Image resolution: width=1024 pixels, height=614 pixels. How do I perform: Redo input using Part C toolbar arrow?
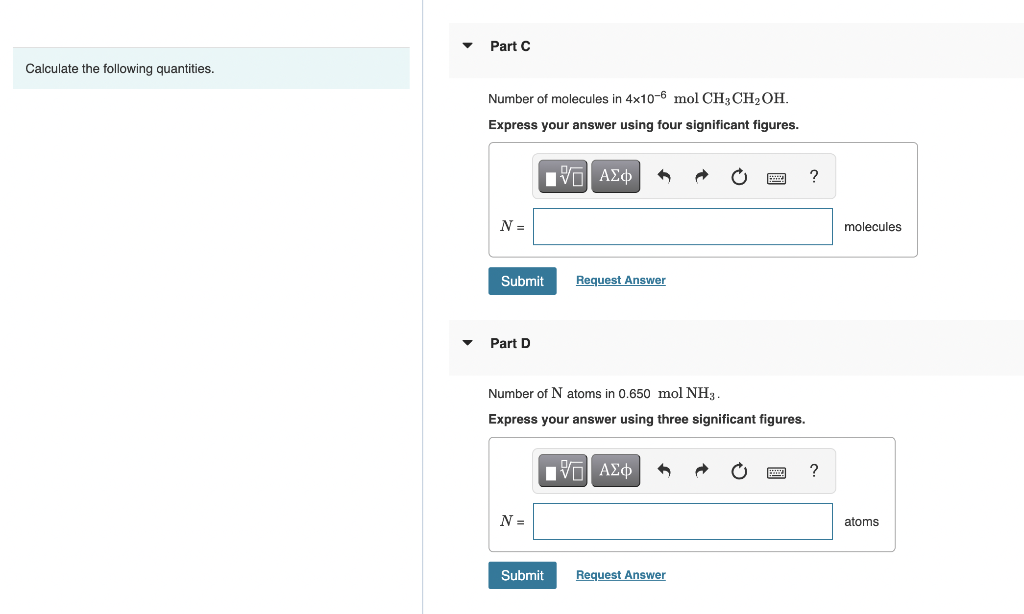tap(701, 176)
